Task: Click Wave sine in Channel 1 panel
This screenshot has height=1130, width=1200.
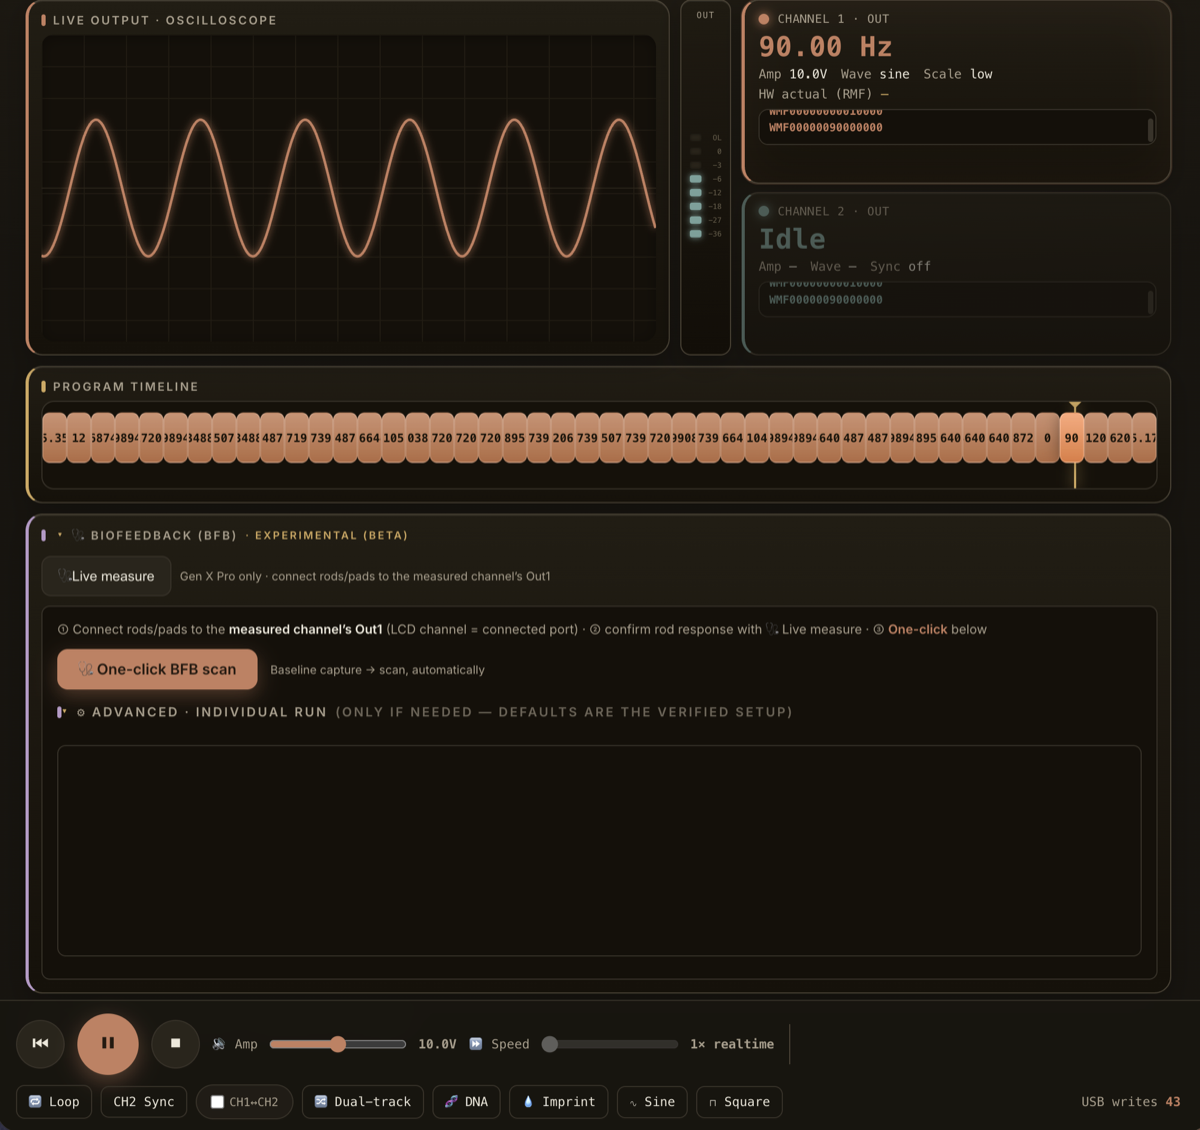Action: pyautogui.click(x=875, y=74)
